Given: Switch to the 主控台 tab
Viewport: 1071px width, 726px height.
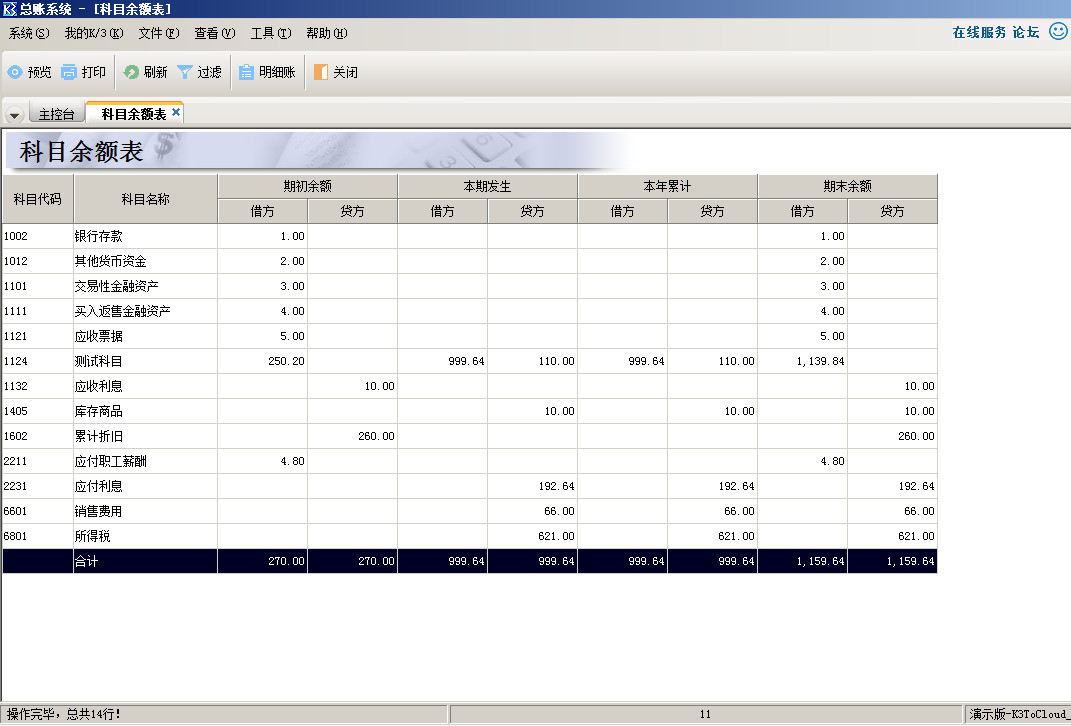Looking at the screenshot, I should 56,114.
